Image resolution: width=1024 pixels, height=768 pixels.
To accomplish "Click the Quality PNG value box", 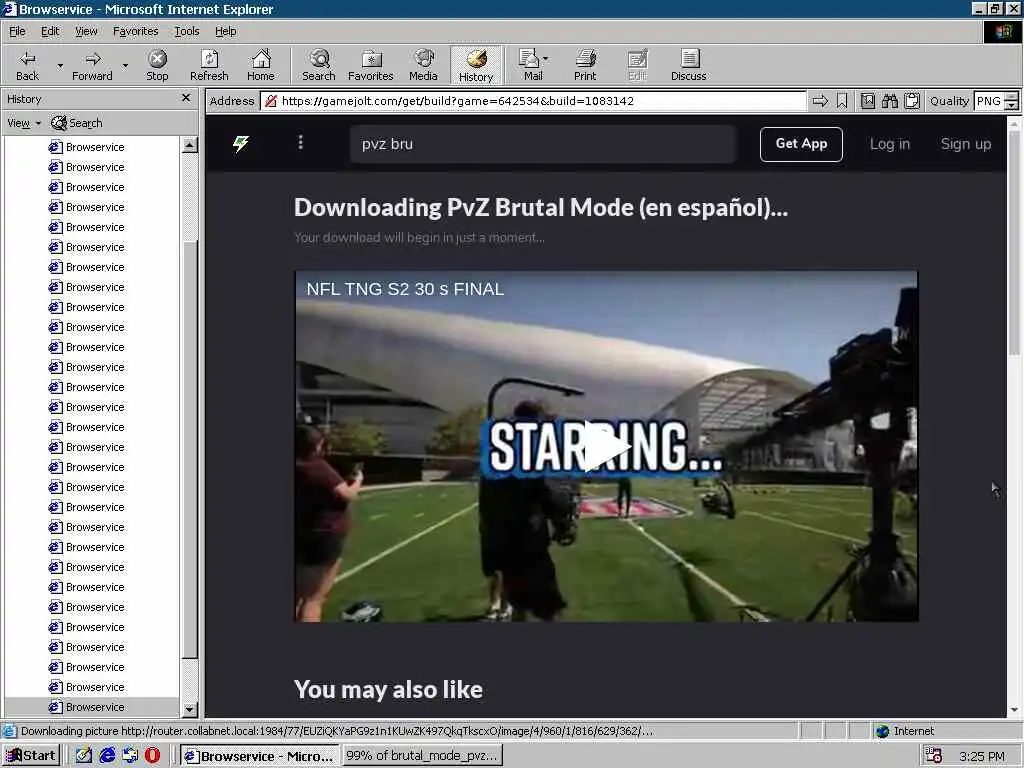I will 989,101.
